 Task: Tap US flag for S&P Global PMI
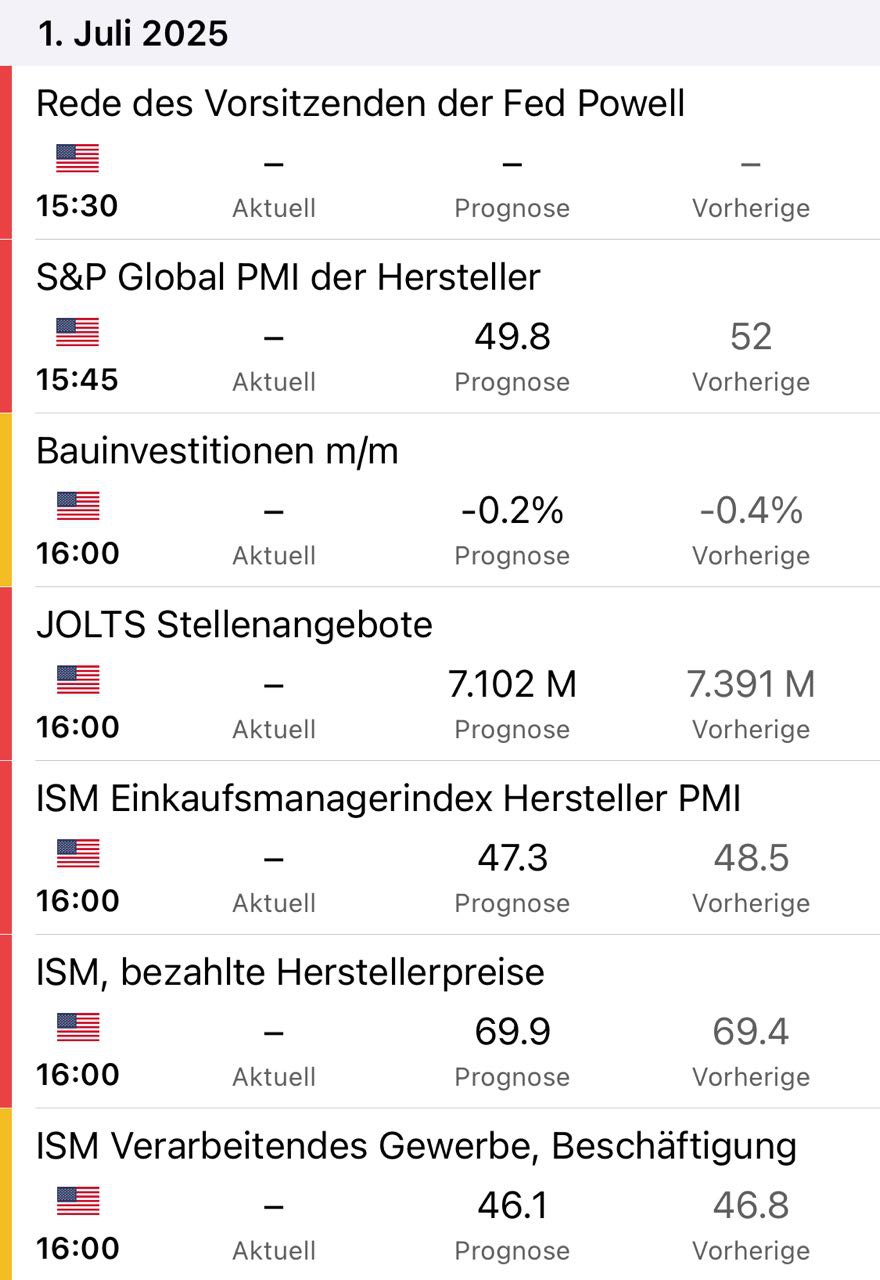coord(78,332)
